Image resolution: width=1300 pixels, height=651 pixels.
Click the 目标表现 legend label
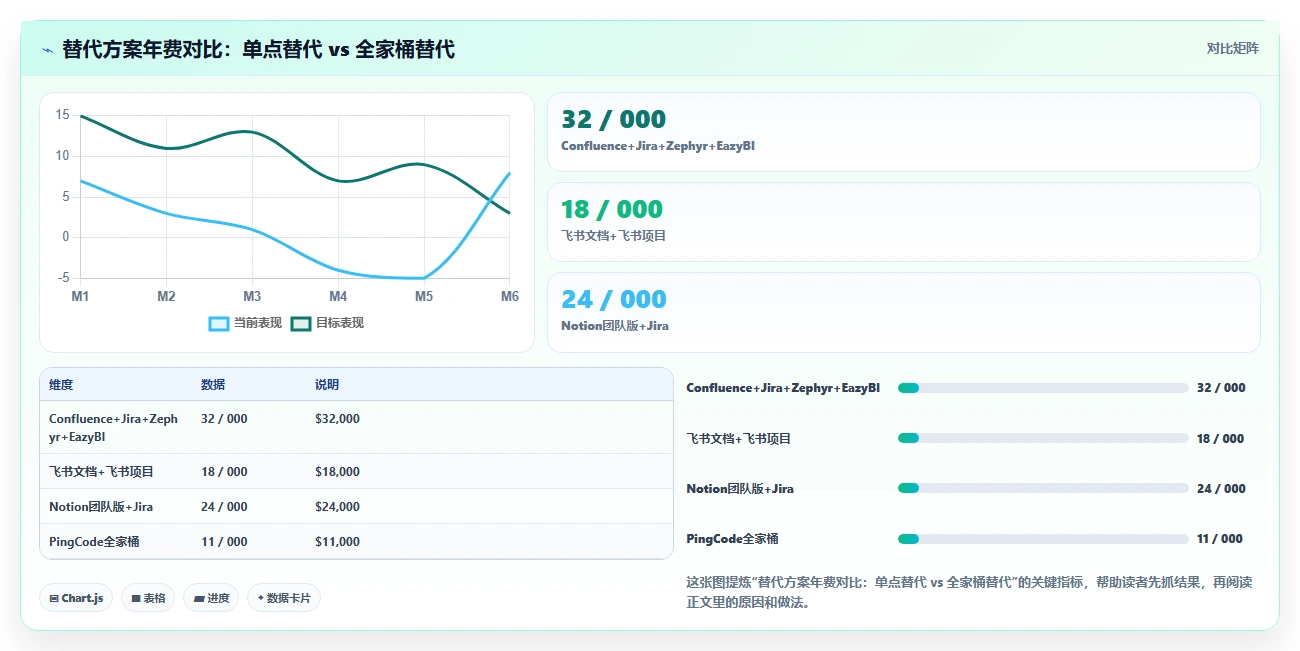340,323
